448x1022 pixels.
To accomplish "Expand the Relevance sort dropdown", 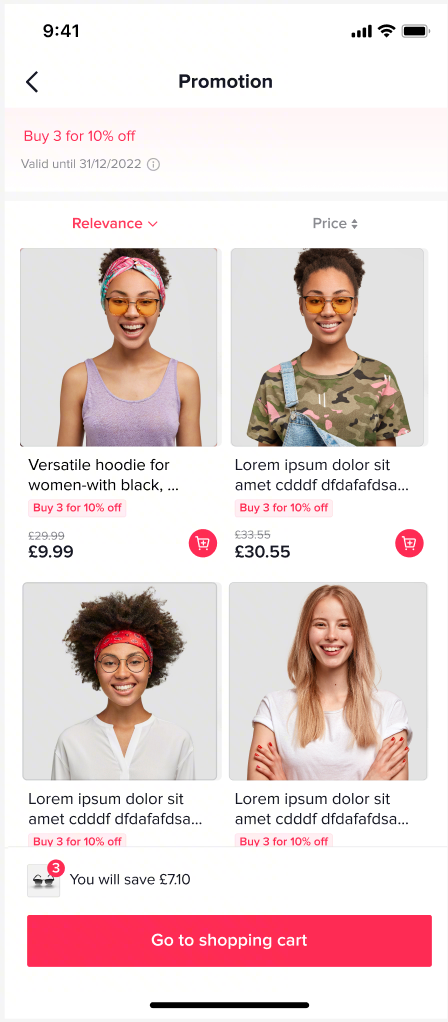I will 115,224.
